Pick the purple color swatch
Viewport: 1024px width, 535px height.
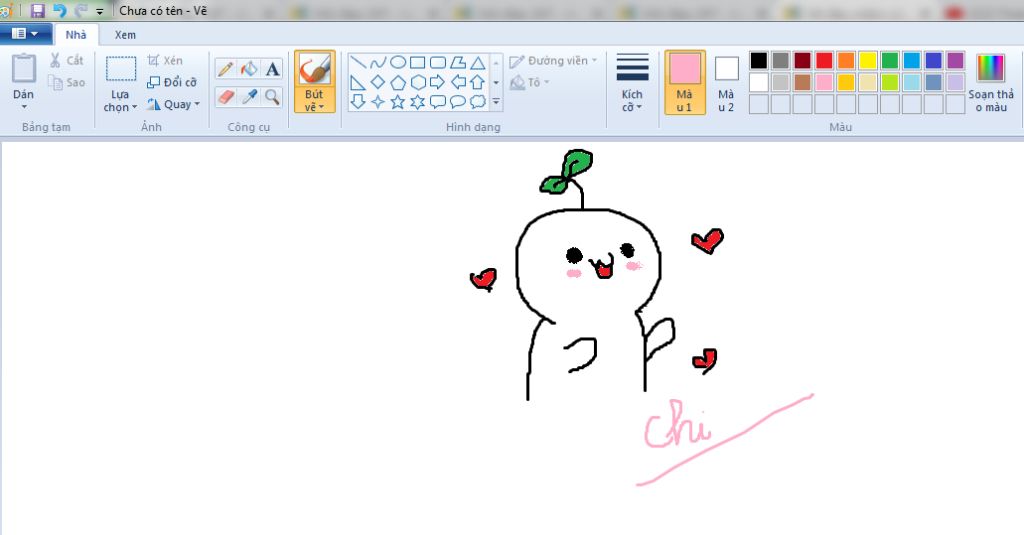(955, 61)
